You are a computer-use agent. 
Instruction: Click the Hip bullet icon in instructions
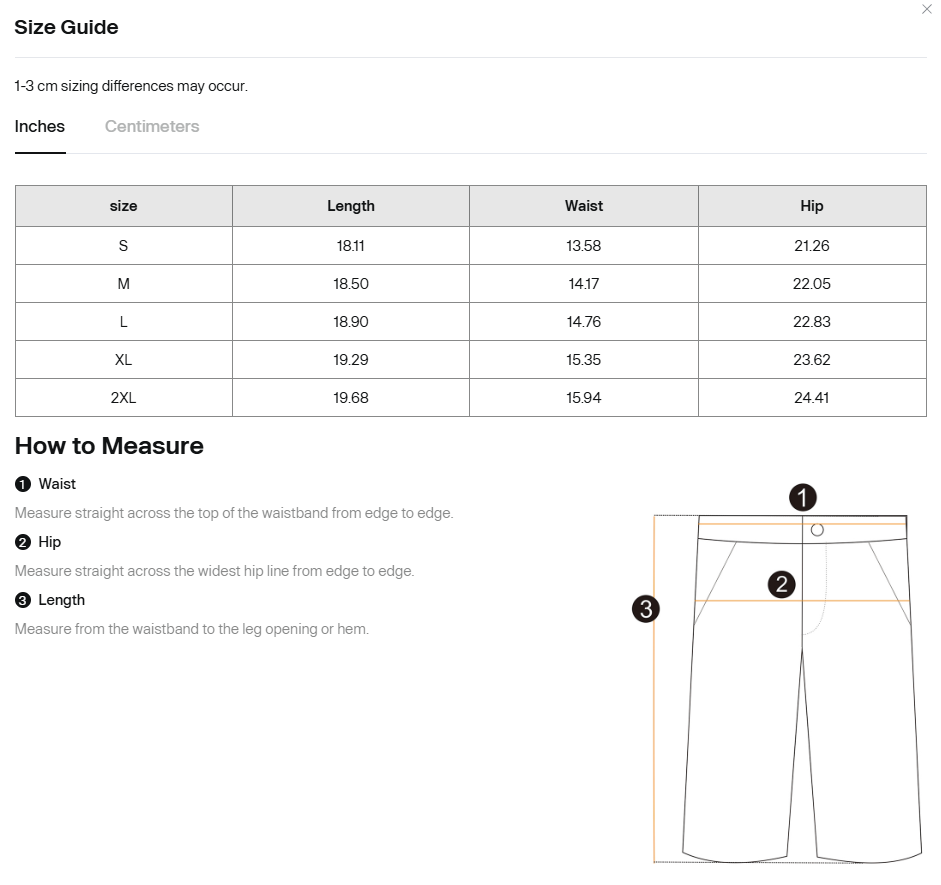pos(23,542)
